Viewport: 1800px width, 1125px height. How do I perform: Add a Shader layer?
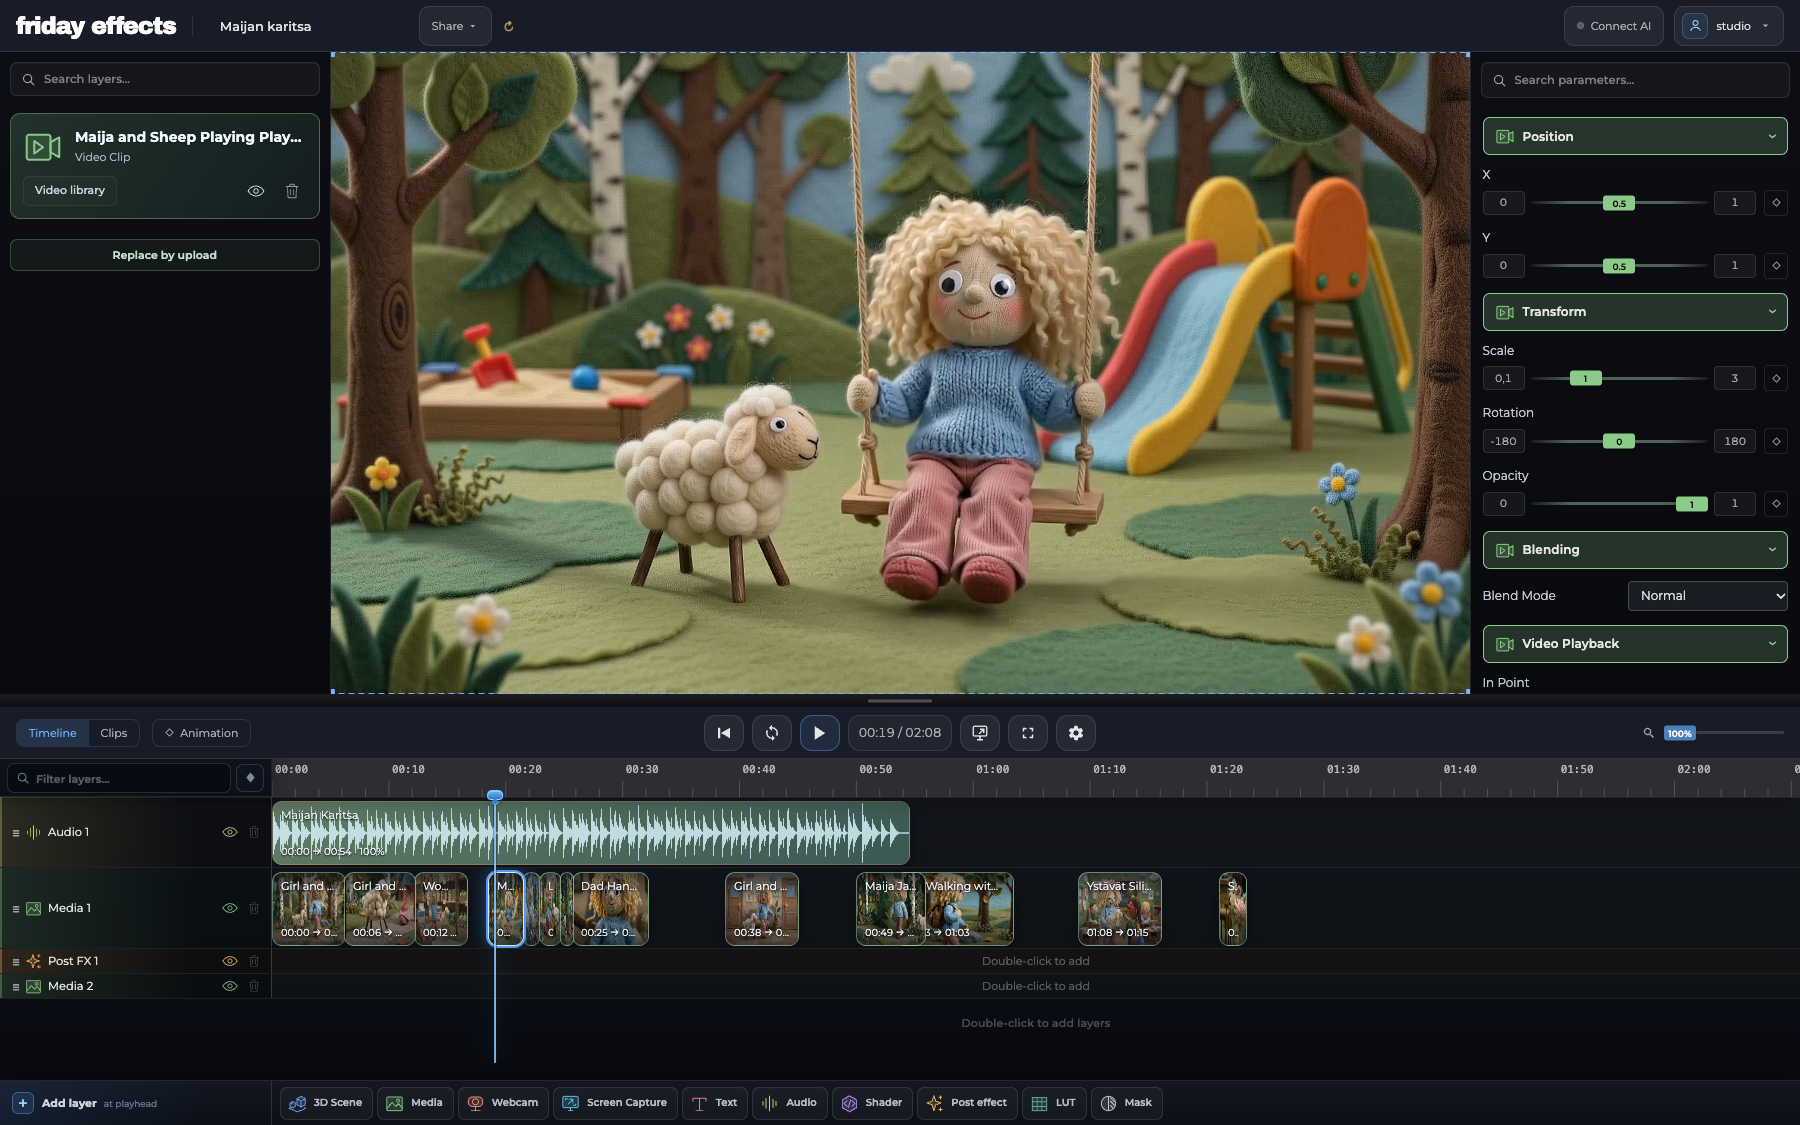click(872, 1103)
